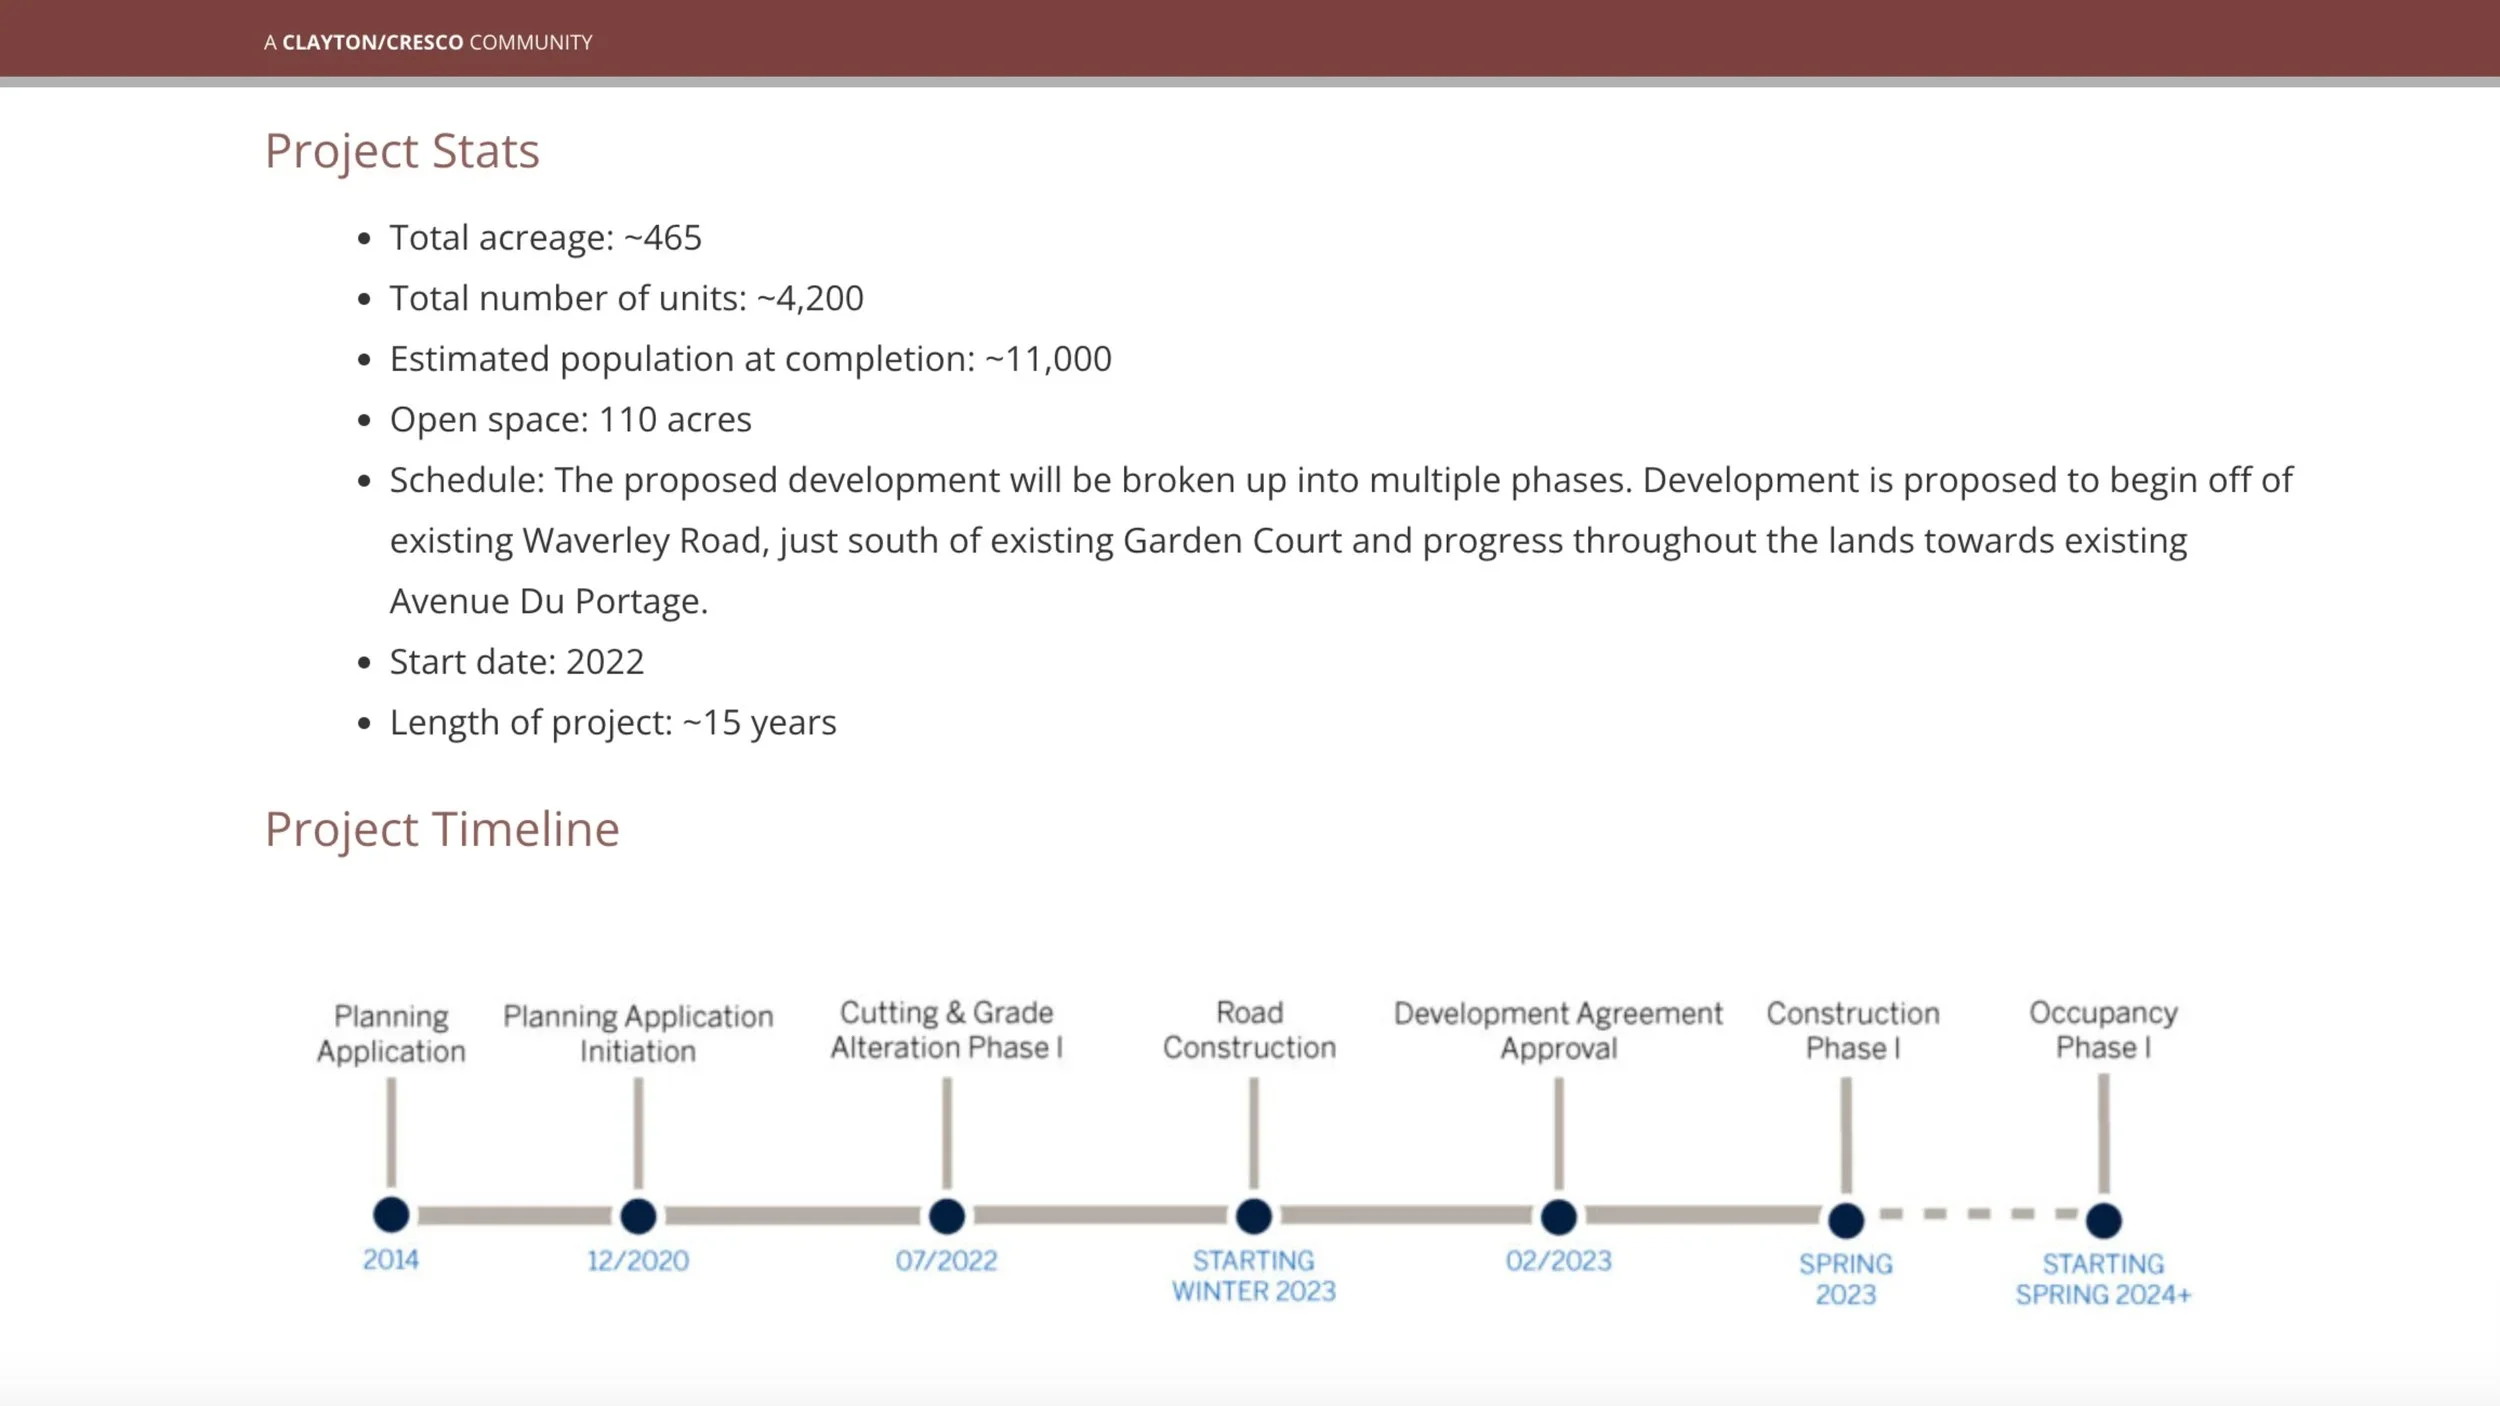Click the Clayton/Cresco Community header text

coord(428,42)
